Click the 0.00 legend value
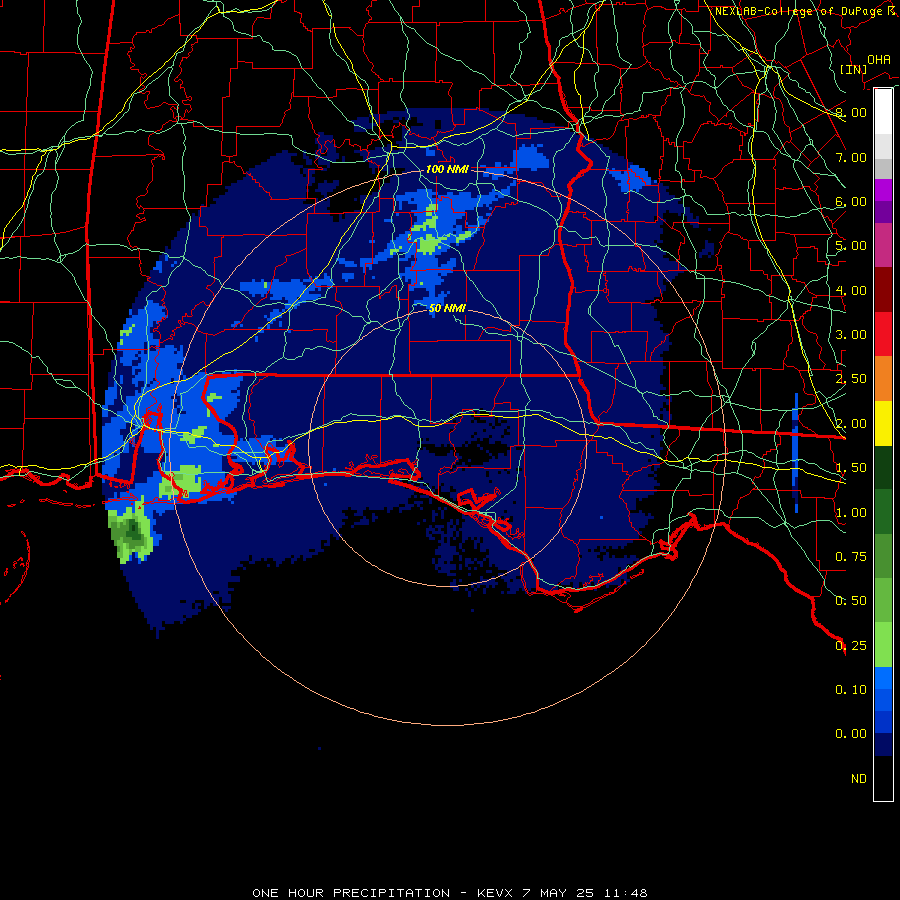Screen dimensions: 900x900 851,734
